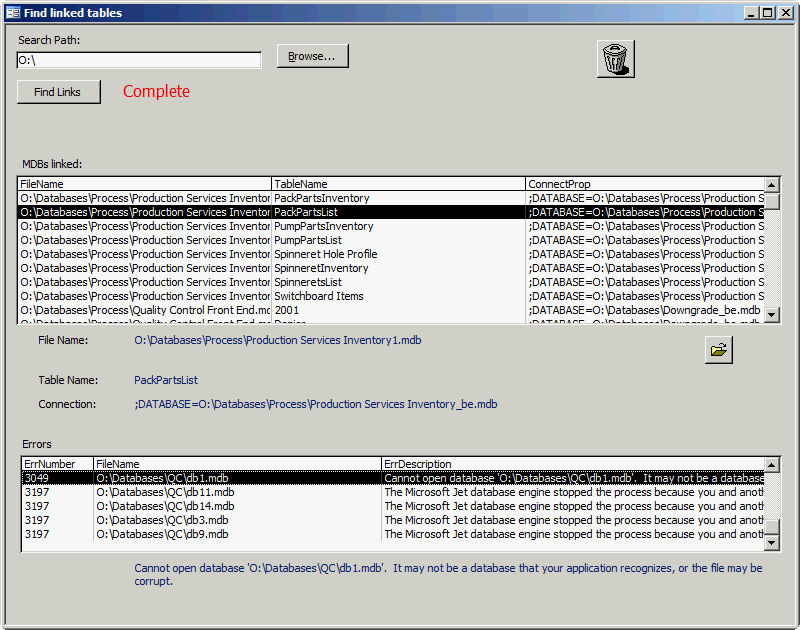The width and height of the screenshot is (800, 630).
Task: Select the Switchboard Items table row
Action: coord(319,296)
